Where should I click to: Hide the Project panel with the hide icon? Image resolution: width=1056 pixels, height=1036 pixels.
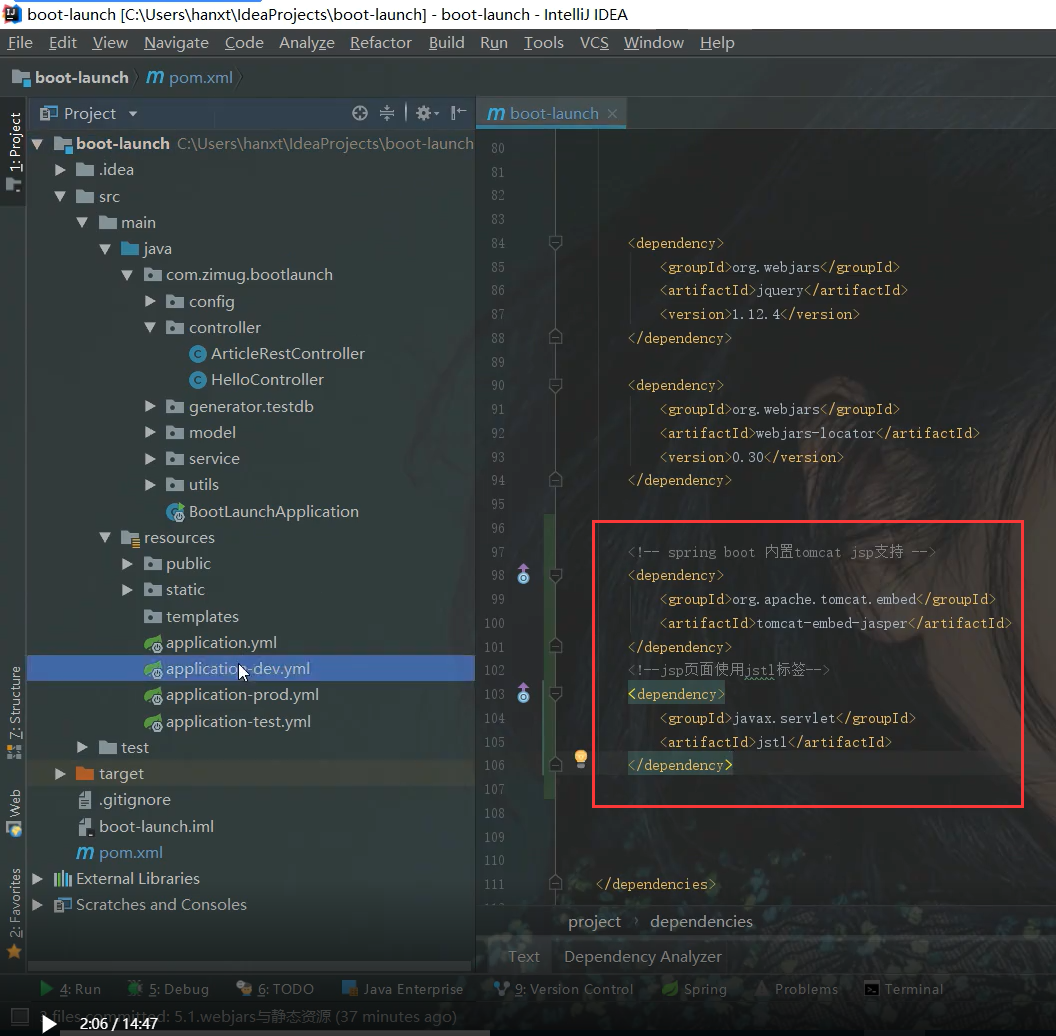(x=459, y=112)
